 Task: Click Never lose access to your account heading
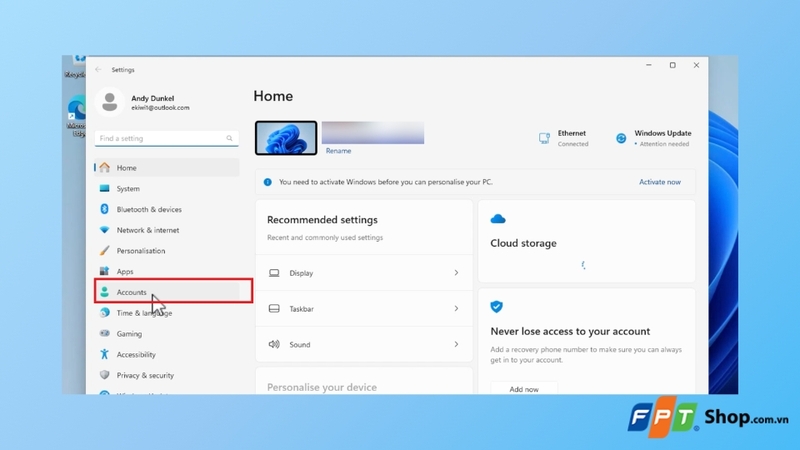tap(570, 332)
